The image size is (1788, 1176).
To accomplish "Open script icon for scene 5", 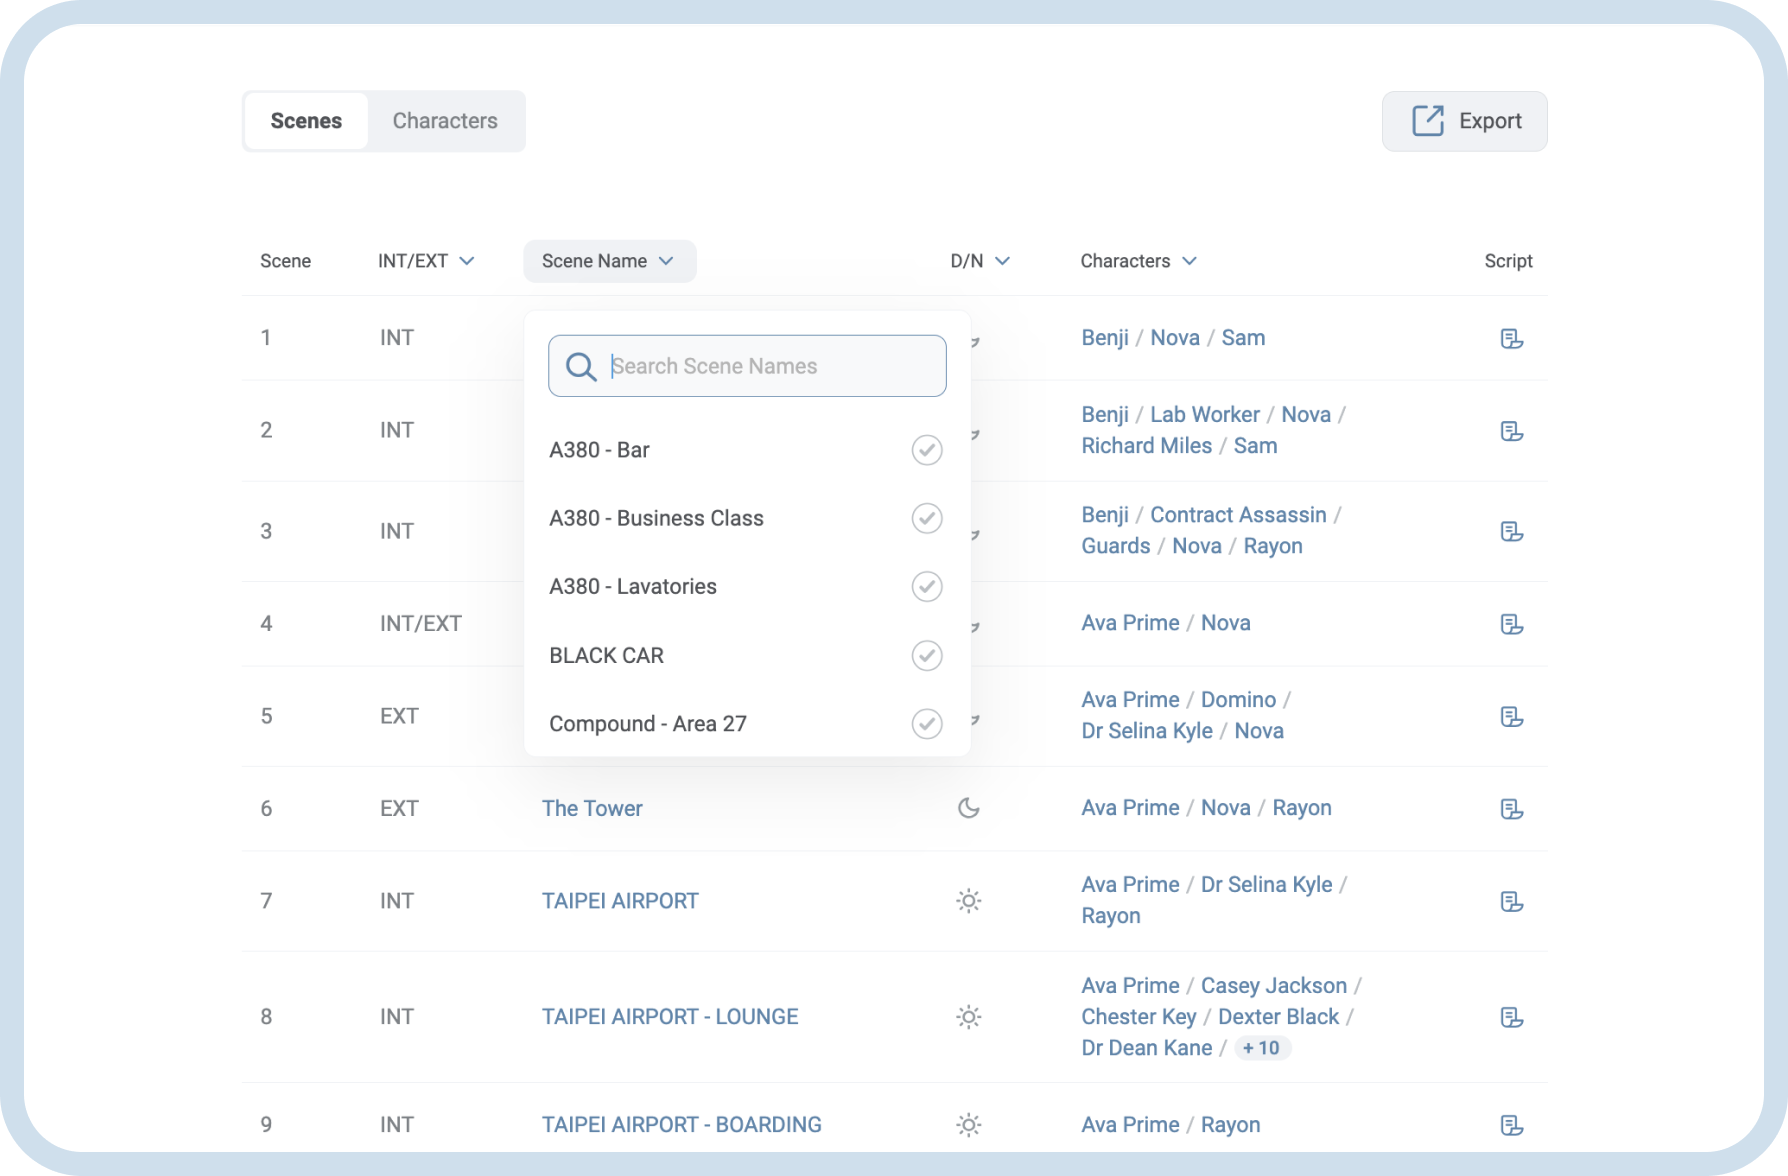I will (x=1511, y=717).
